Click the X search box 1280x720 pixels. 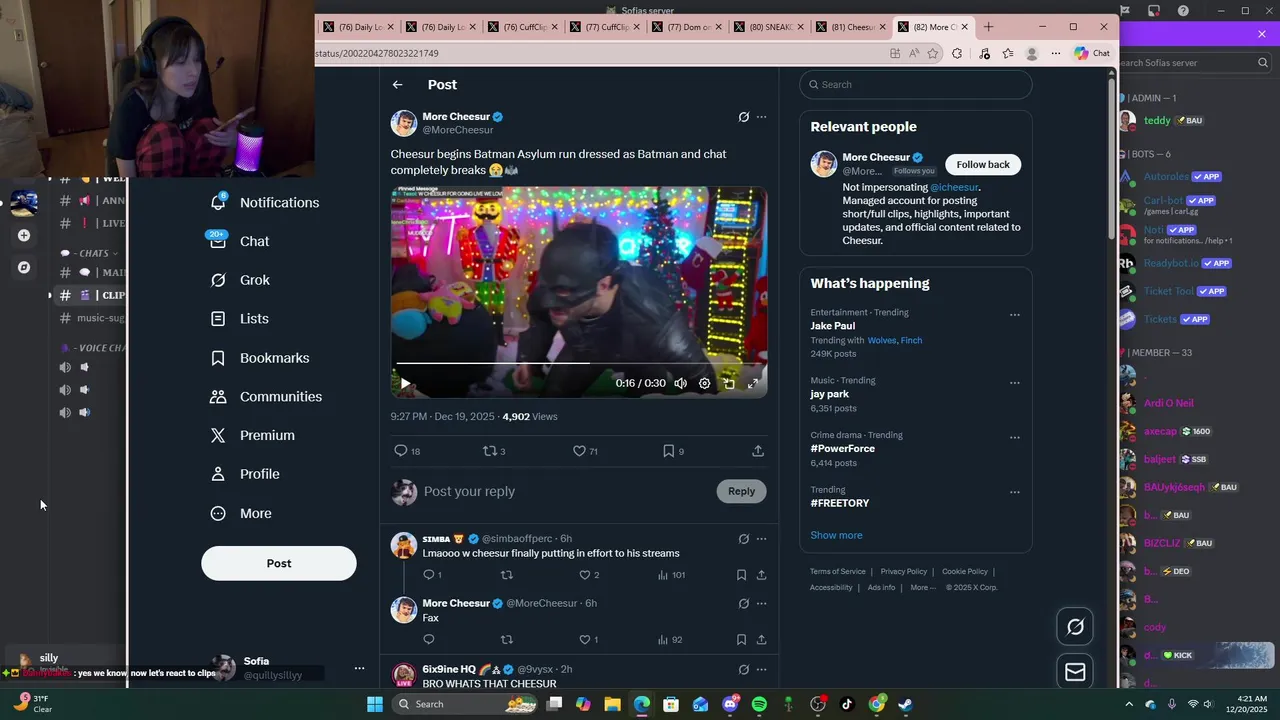tap(916, 85)
